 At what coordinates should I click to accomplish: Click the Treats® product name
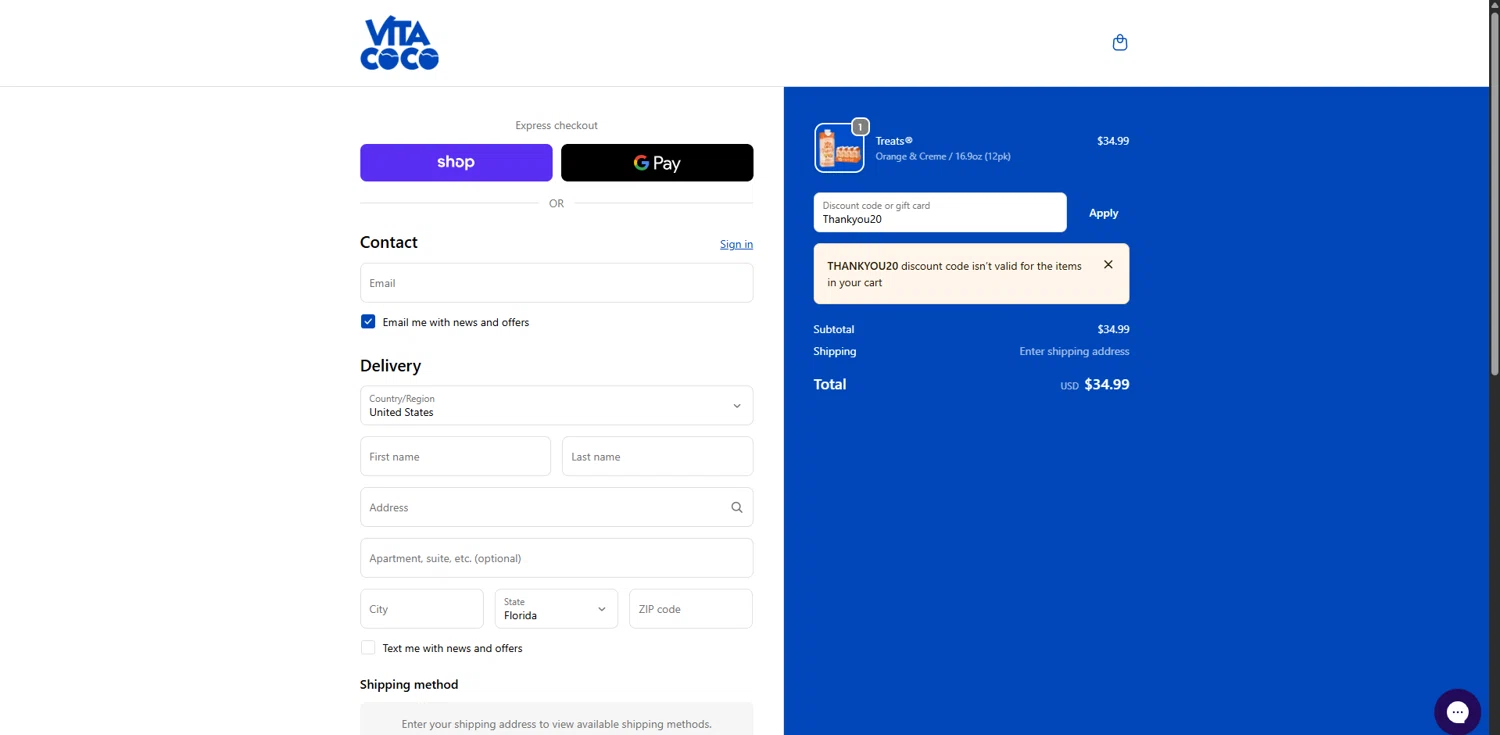(894, 141)
